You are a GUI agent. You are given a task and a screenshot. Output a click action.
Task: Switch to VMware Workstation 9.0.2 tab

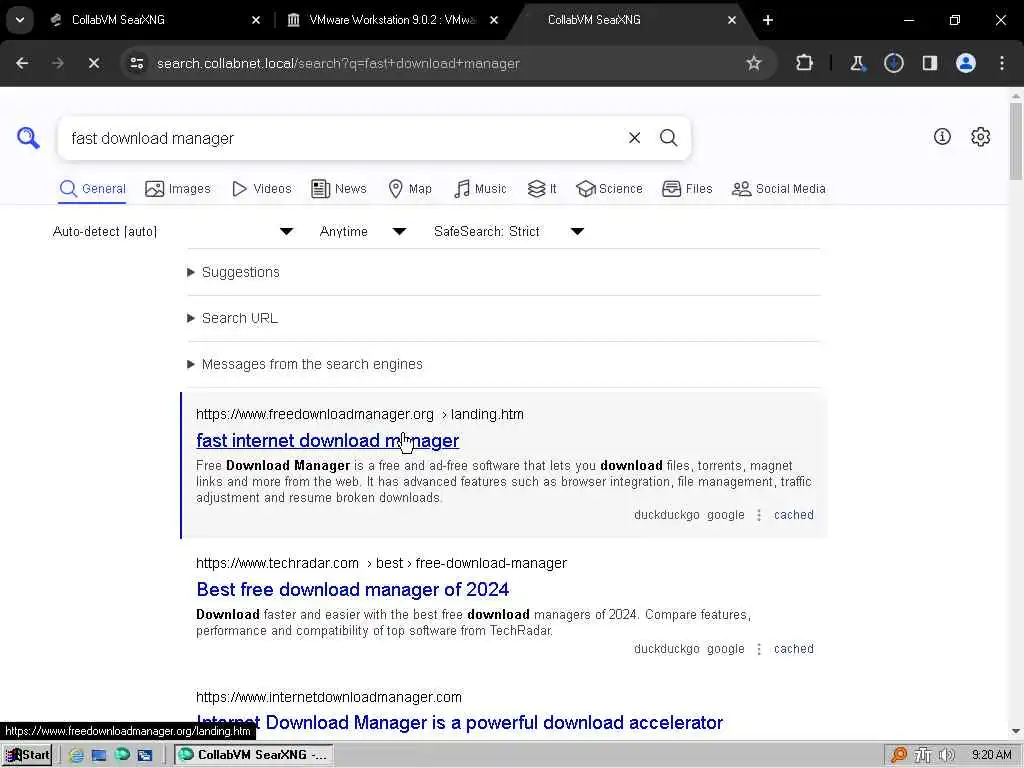pos(392,20)
